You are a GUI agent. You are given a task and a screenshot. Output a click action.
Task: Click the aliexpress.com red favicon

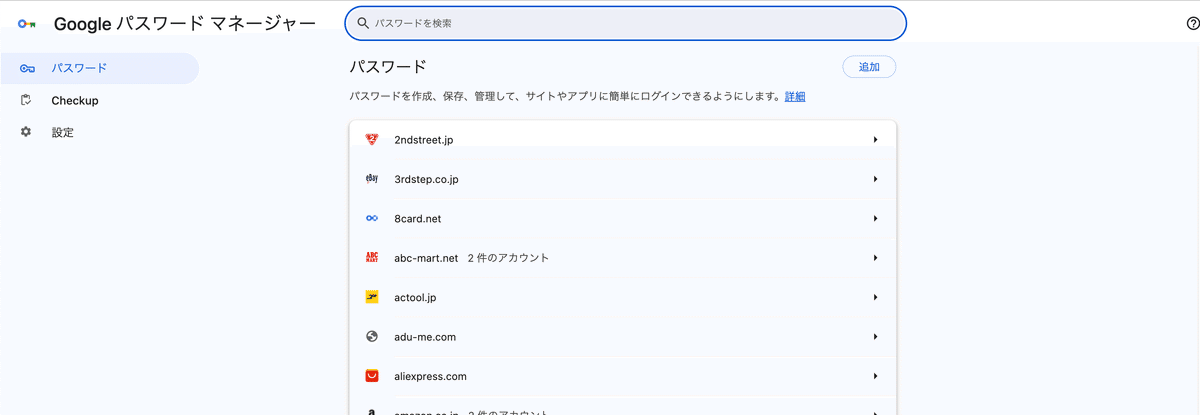coord(372,376)
